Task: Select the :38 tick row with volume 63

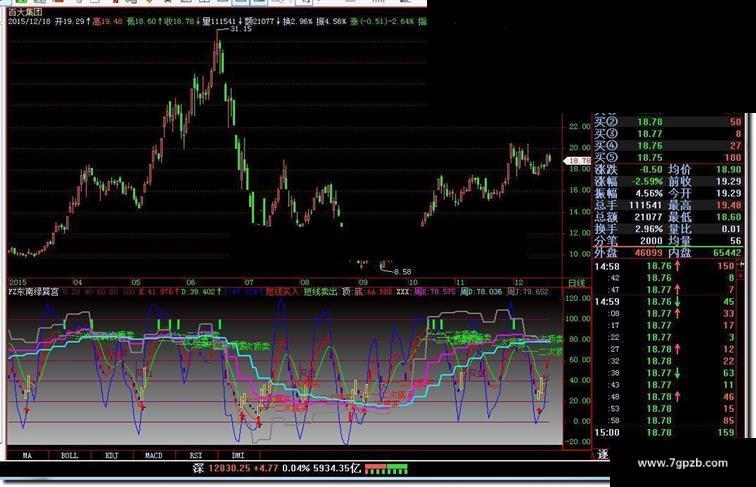Action: click(665, 373)
